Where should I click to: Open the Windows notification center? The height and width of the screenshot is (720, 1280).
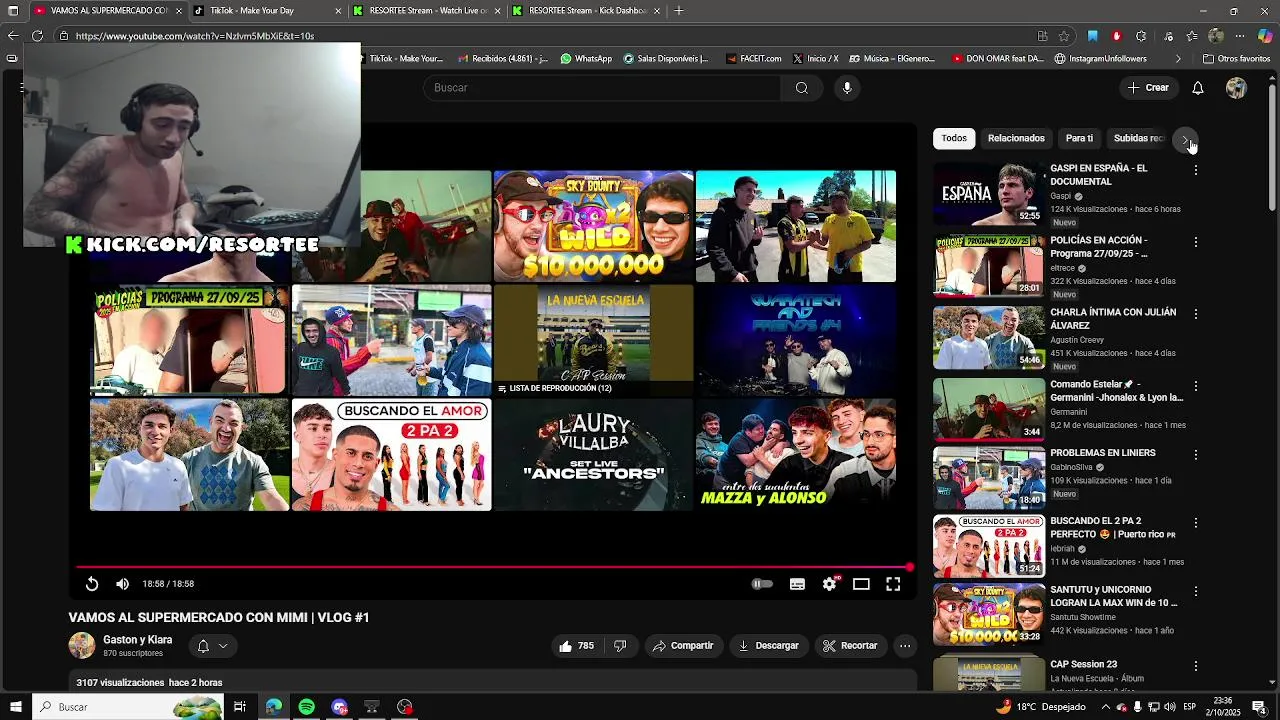tap(1259, 707)
